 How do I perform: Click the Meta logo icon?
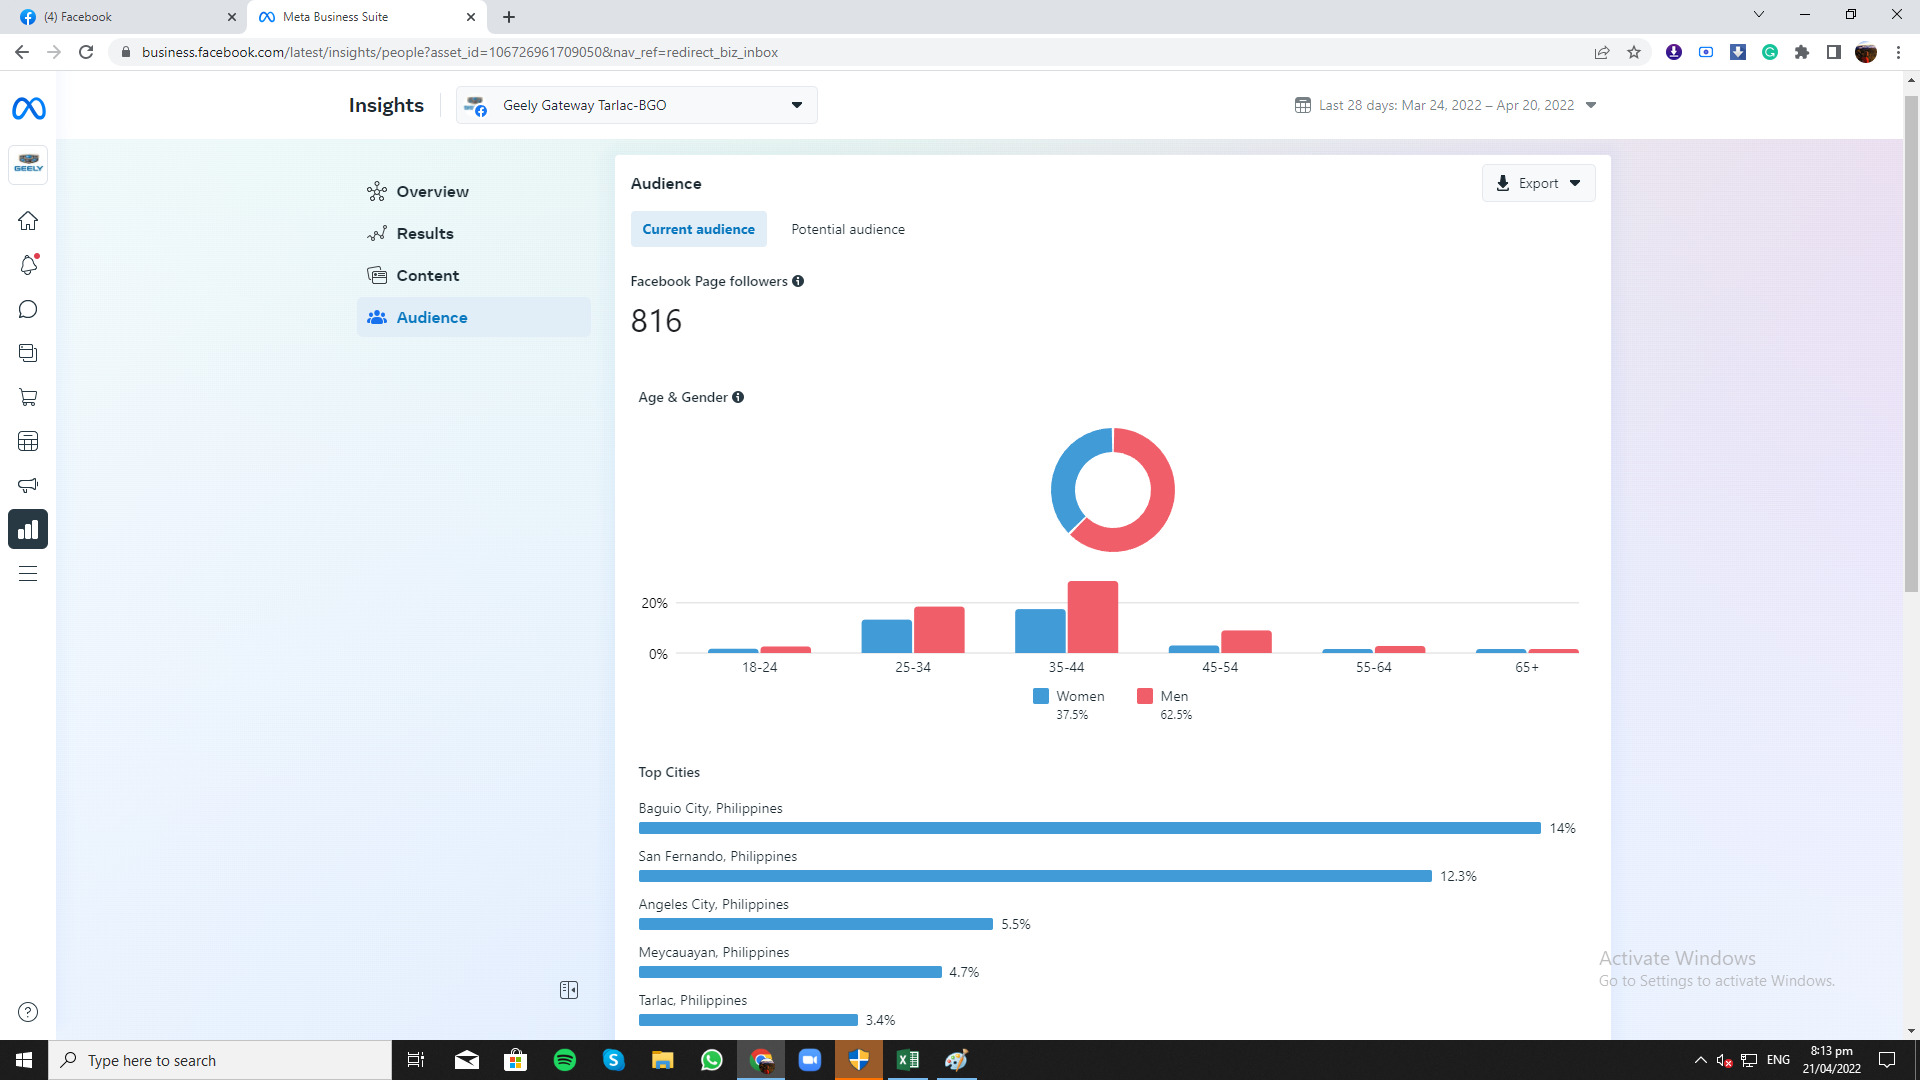click(x=28, y=108)
